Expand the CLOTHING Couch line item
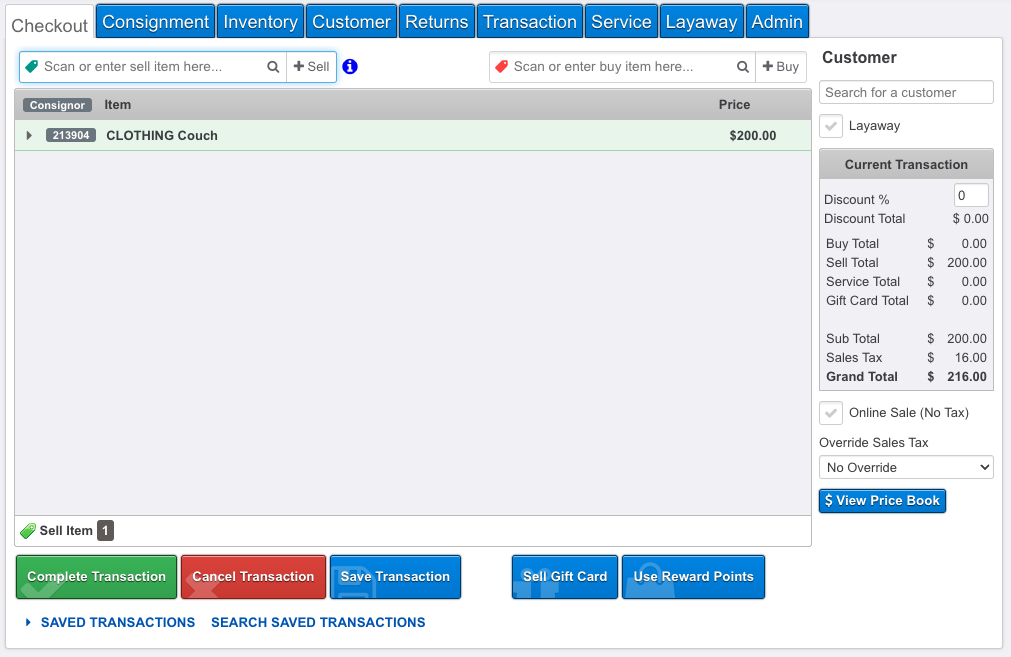 [27, 135]
